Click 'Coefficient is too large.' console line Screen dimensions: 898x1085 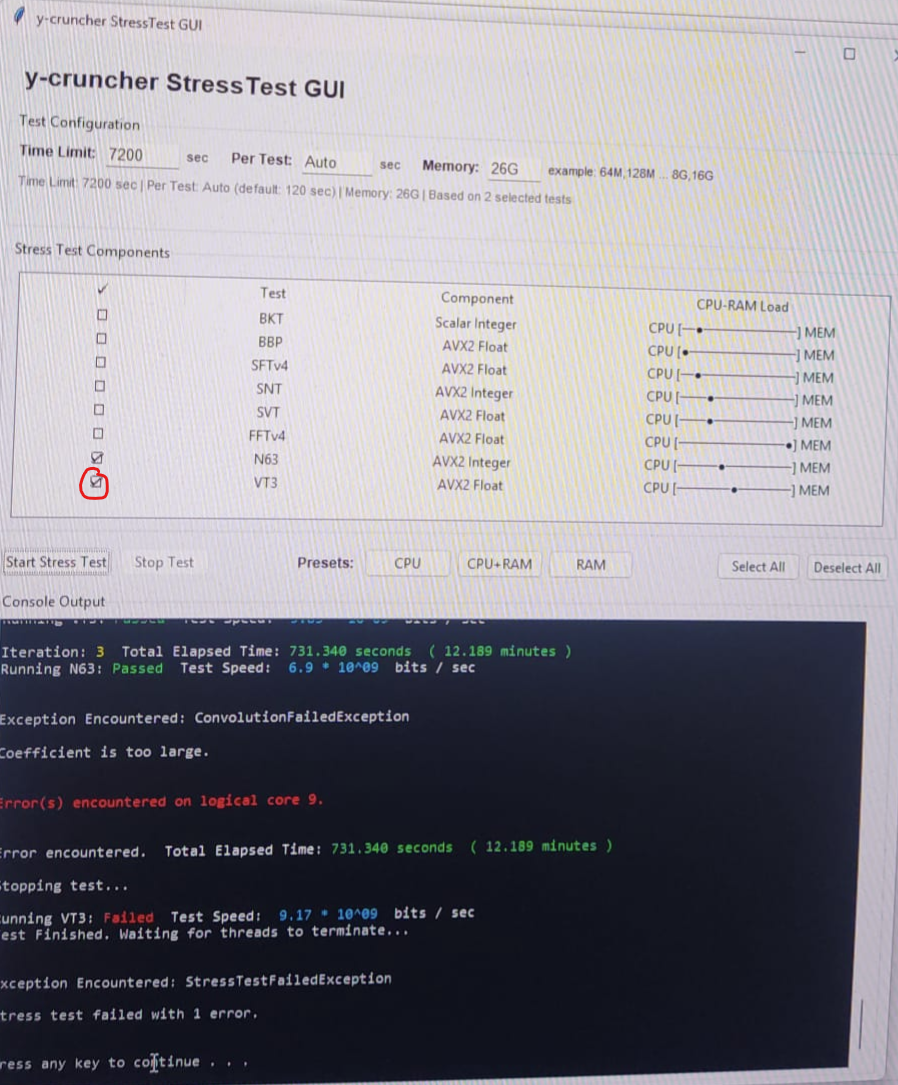click(104, 751)
